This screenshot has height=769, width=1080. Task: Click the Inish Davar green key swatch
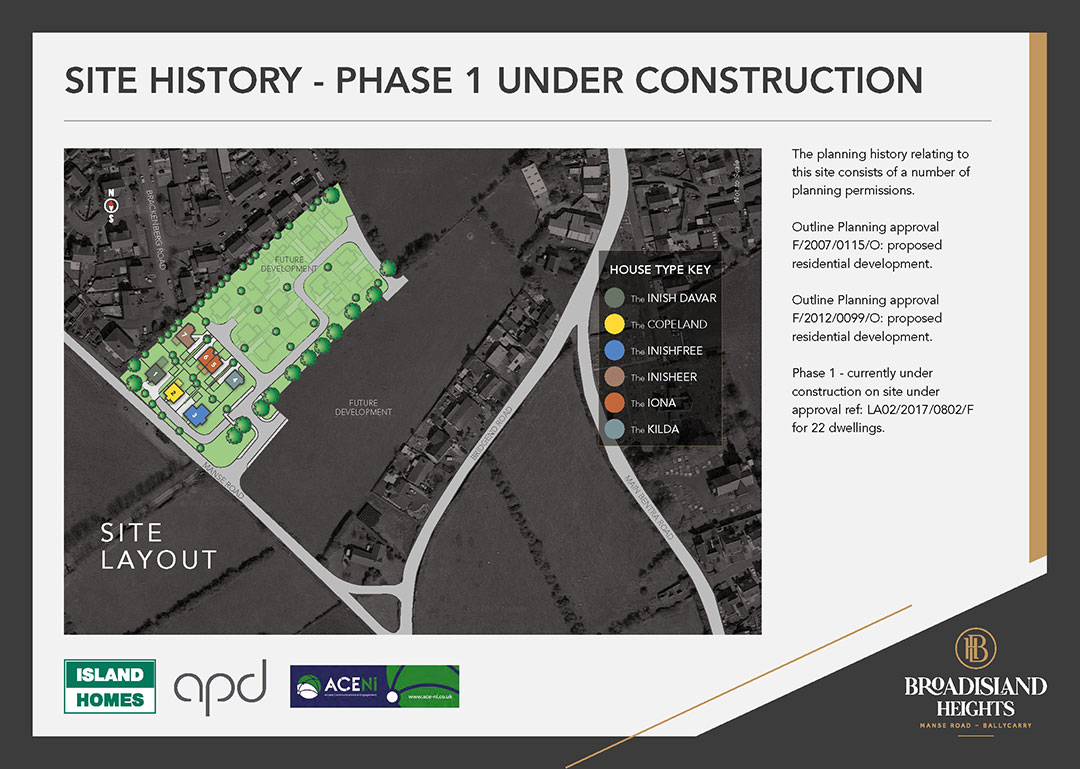tap(615, 298)
